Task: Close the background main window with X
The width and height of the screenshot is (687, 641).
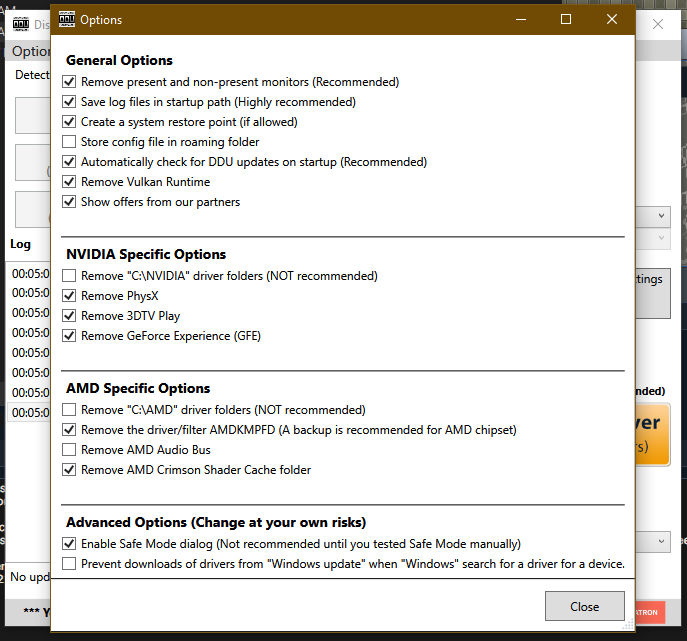Action: click(x=658, y=26)
